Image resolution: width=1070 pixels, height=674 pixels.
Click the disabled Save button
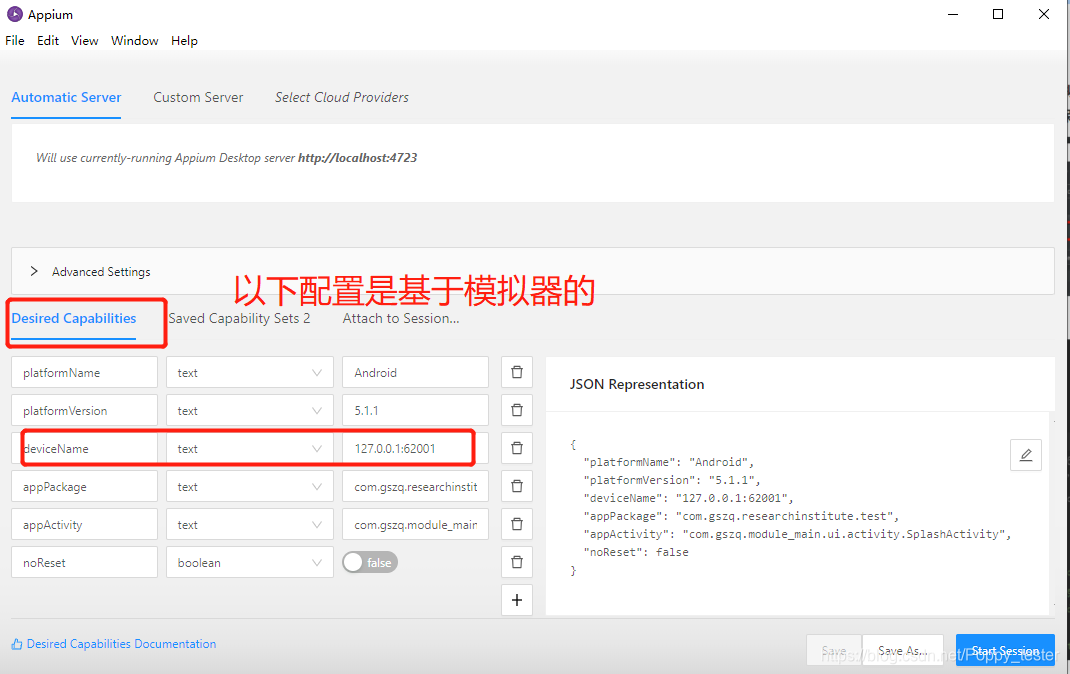click(x=834, y=650)
